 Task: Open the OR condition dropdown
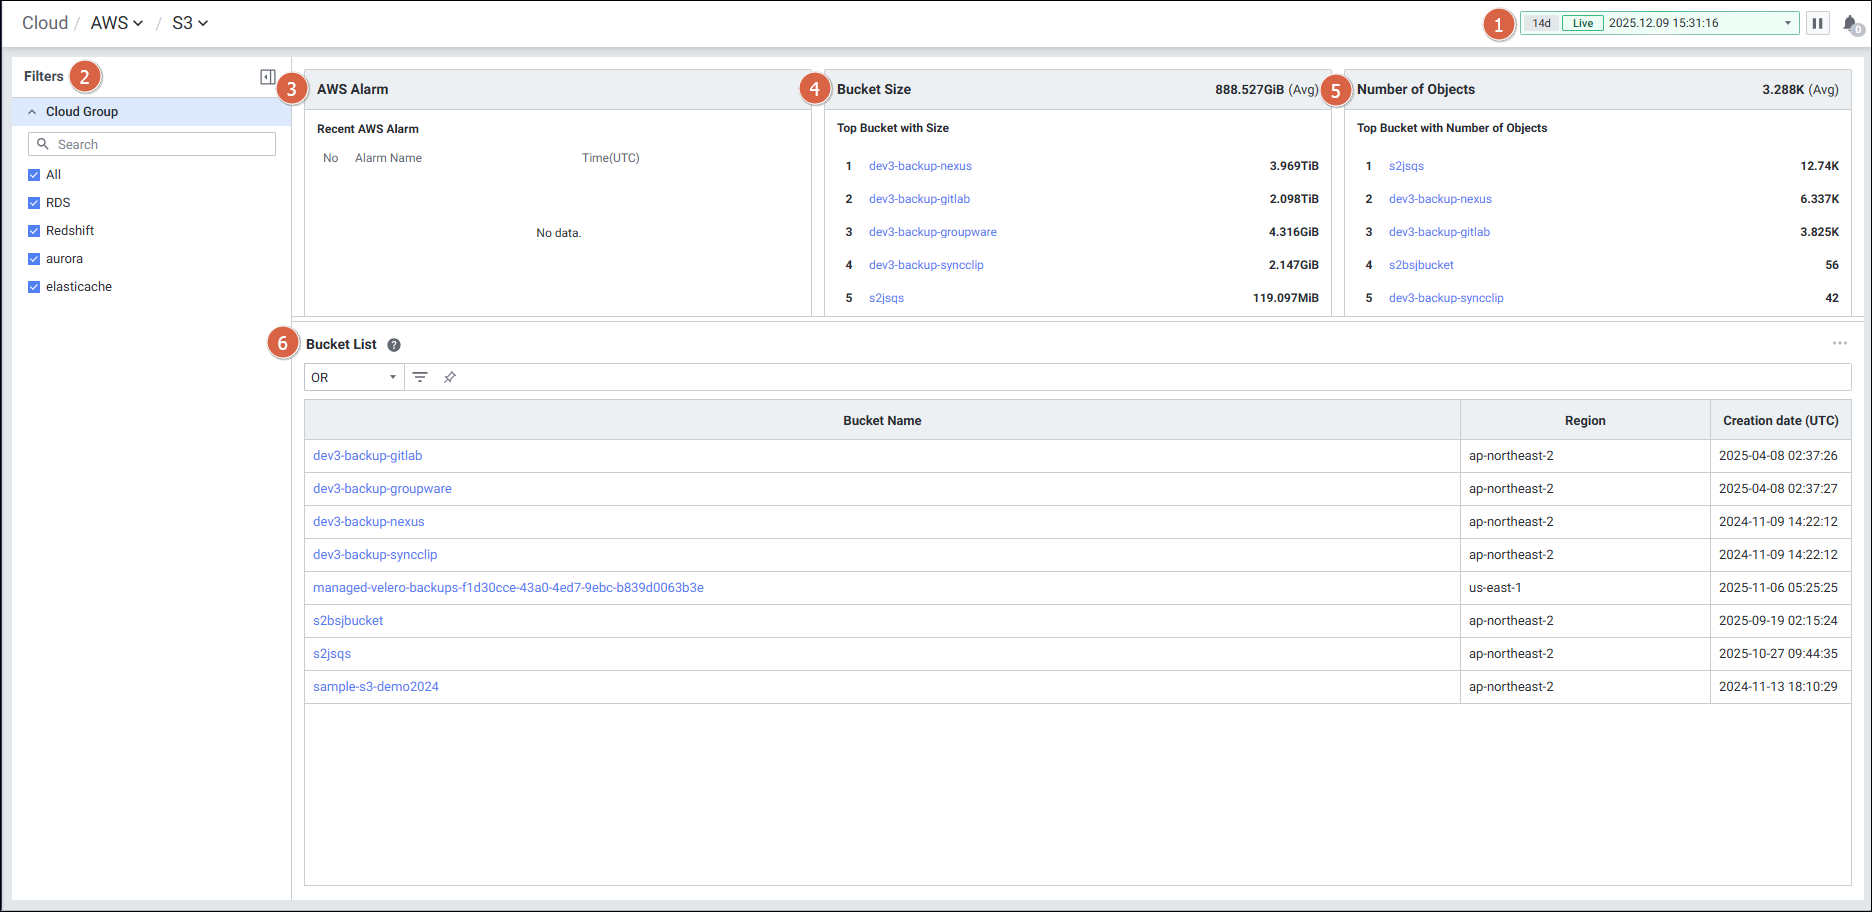click(x=354, y=377)
